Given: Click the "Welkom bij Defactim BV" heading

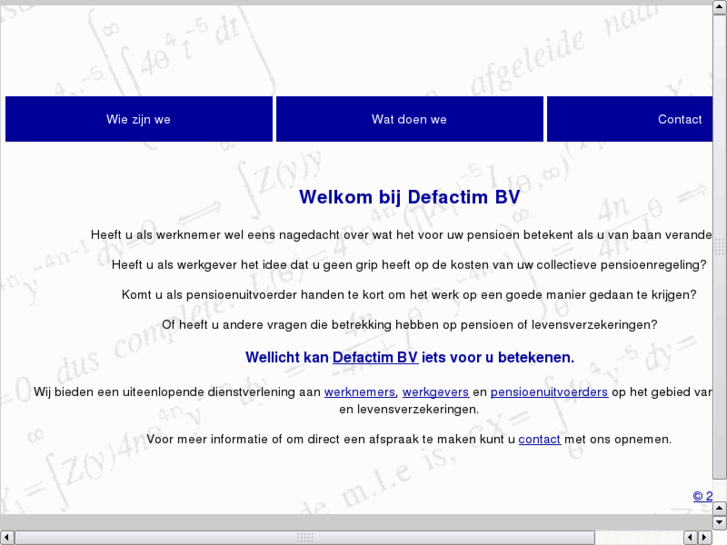Looking at the screenshot, I should tap(409, 197).
